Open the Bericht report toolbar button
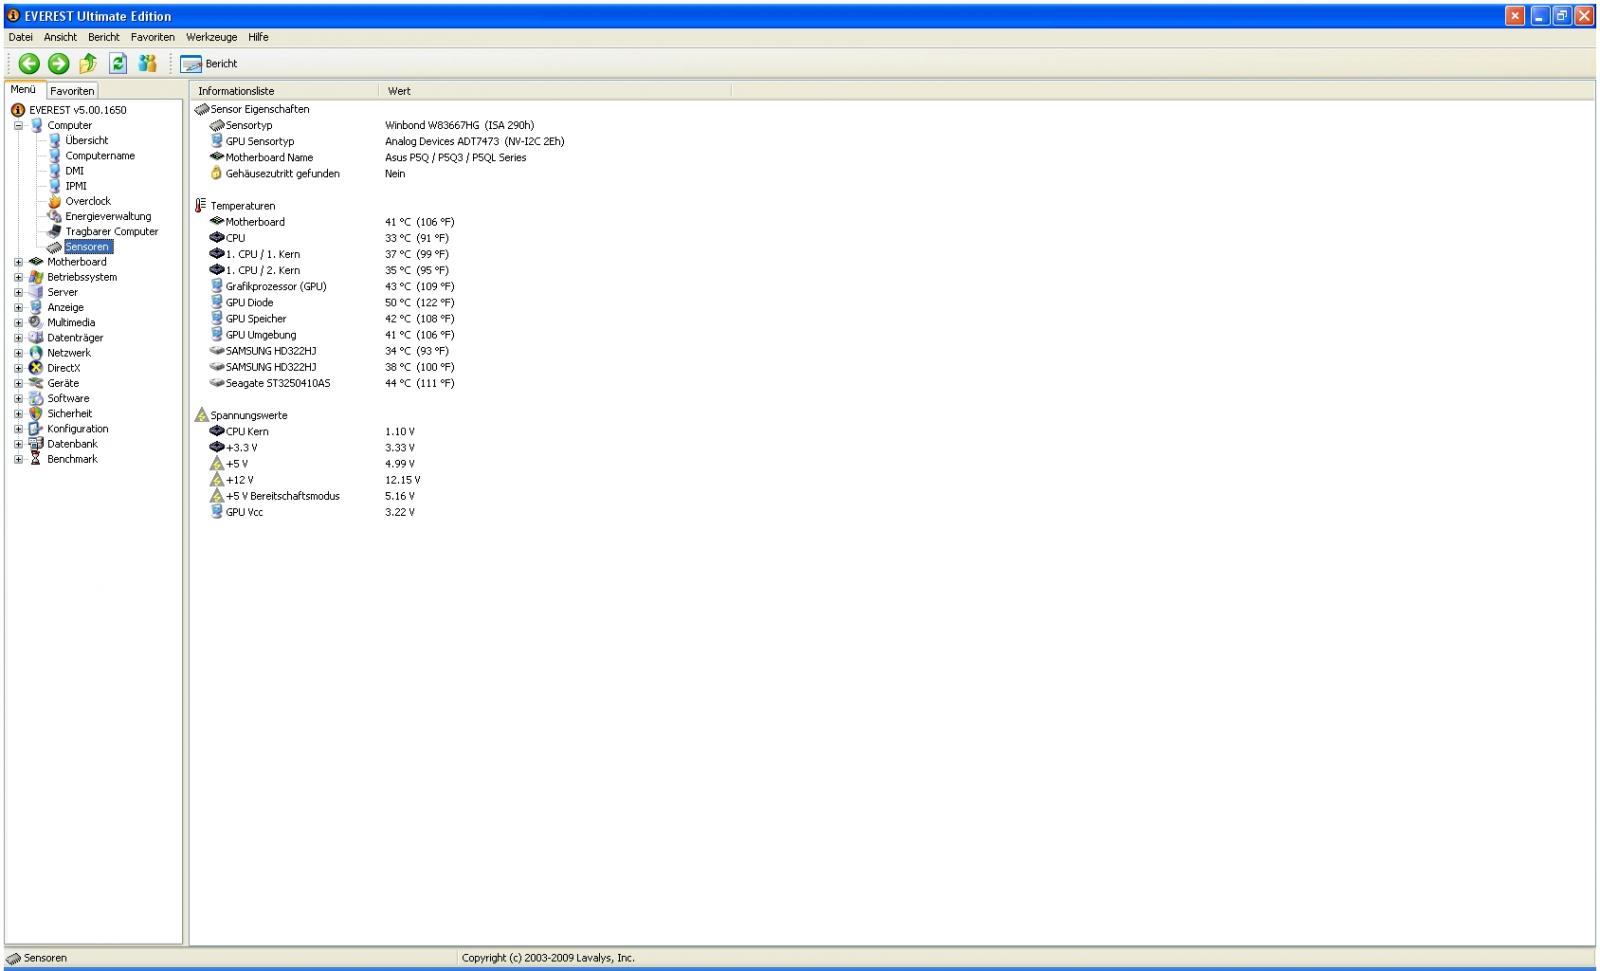This screenshot has width=1600, height=971. (209, 64)
